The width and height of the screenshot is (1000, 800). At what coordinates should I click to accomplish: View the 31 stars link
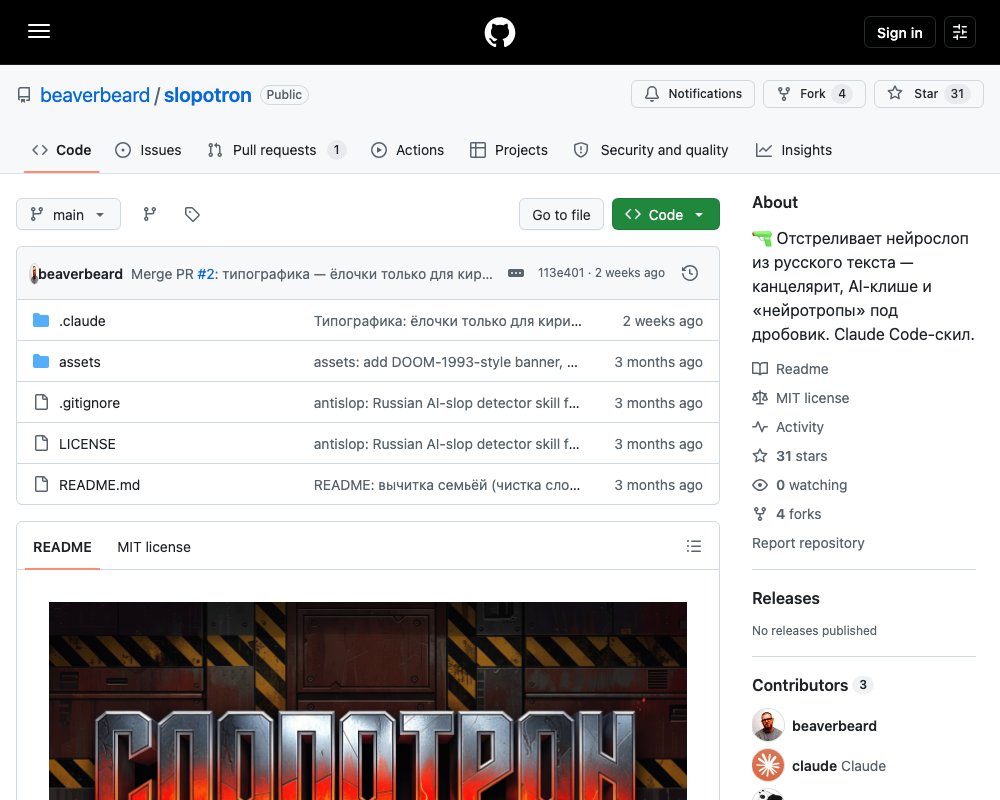(790, 456)
